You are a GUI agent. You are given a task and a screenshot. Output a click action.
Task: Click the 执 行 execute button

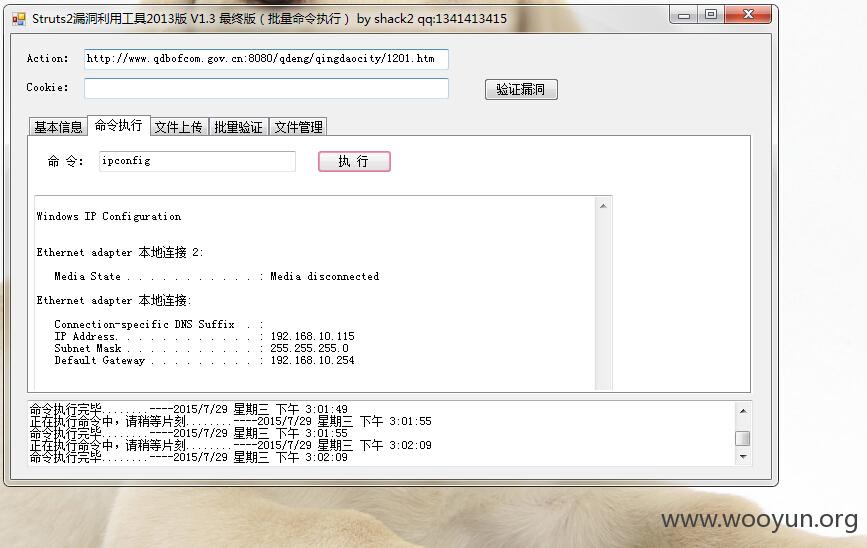tap(354, 161)
